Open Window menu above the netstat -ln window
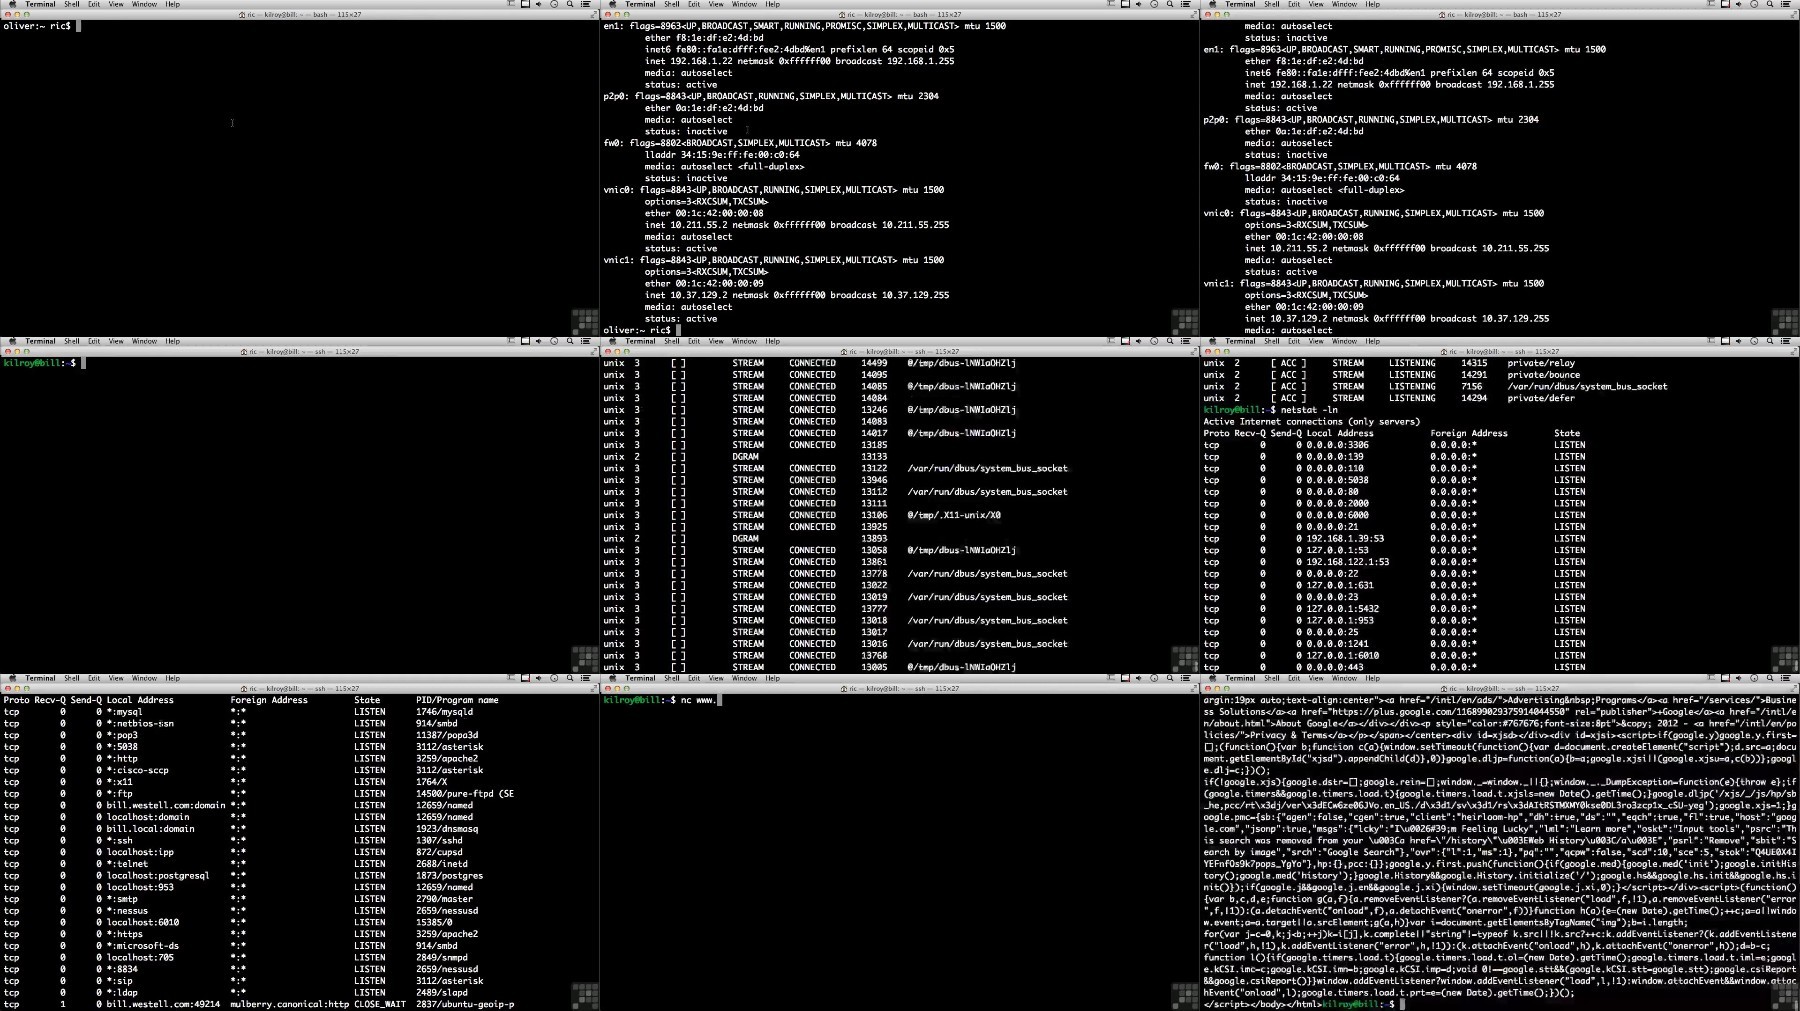Image resolution: width=1800 pixels, height=1011 pixels. (1345, 341)
